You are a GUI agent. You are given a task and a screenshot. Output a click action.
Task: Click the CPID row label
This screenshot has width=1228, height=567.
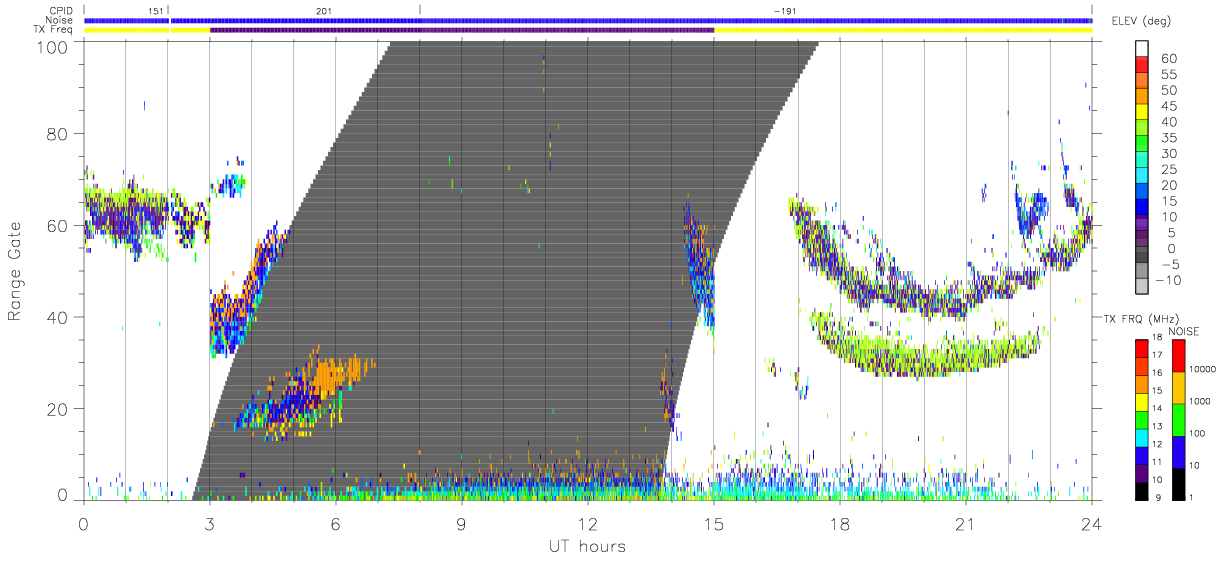click(x=61, y=10)
